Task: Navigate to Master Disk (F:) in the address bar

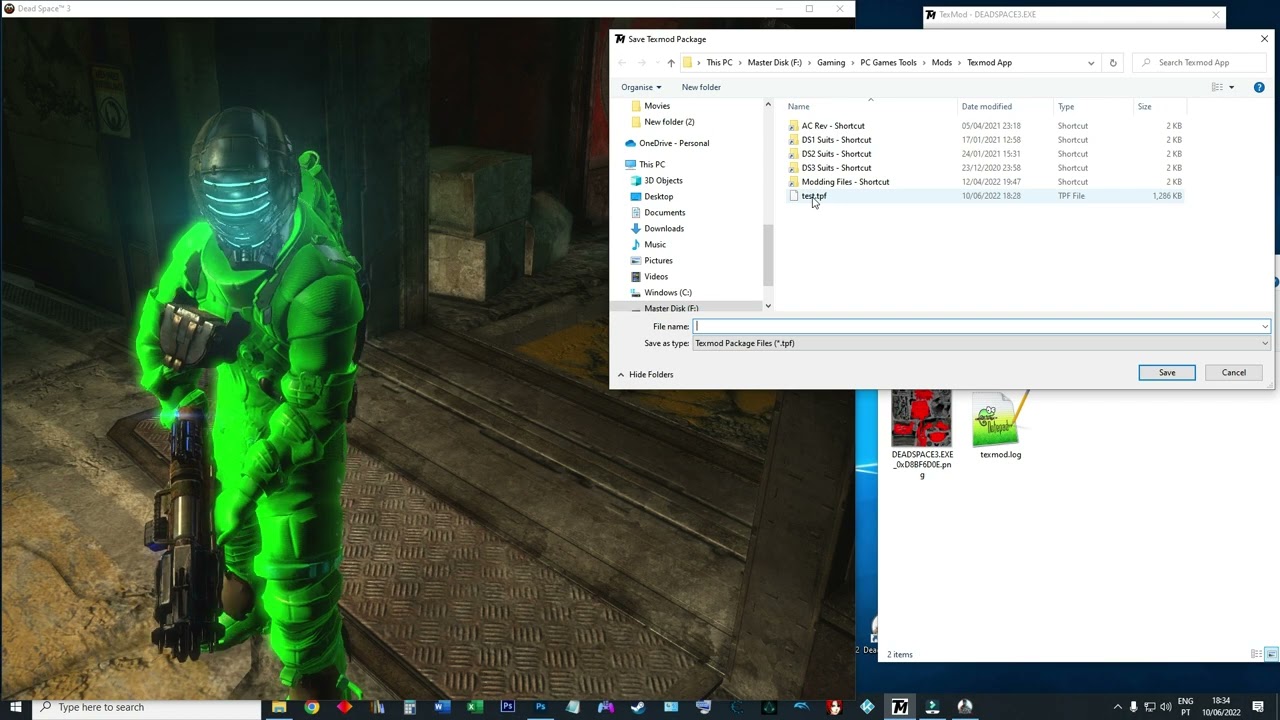Action: click(775, 62)
